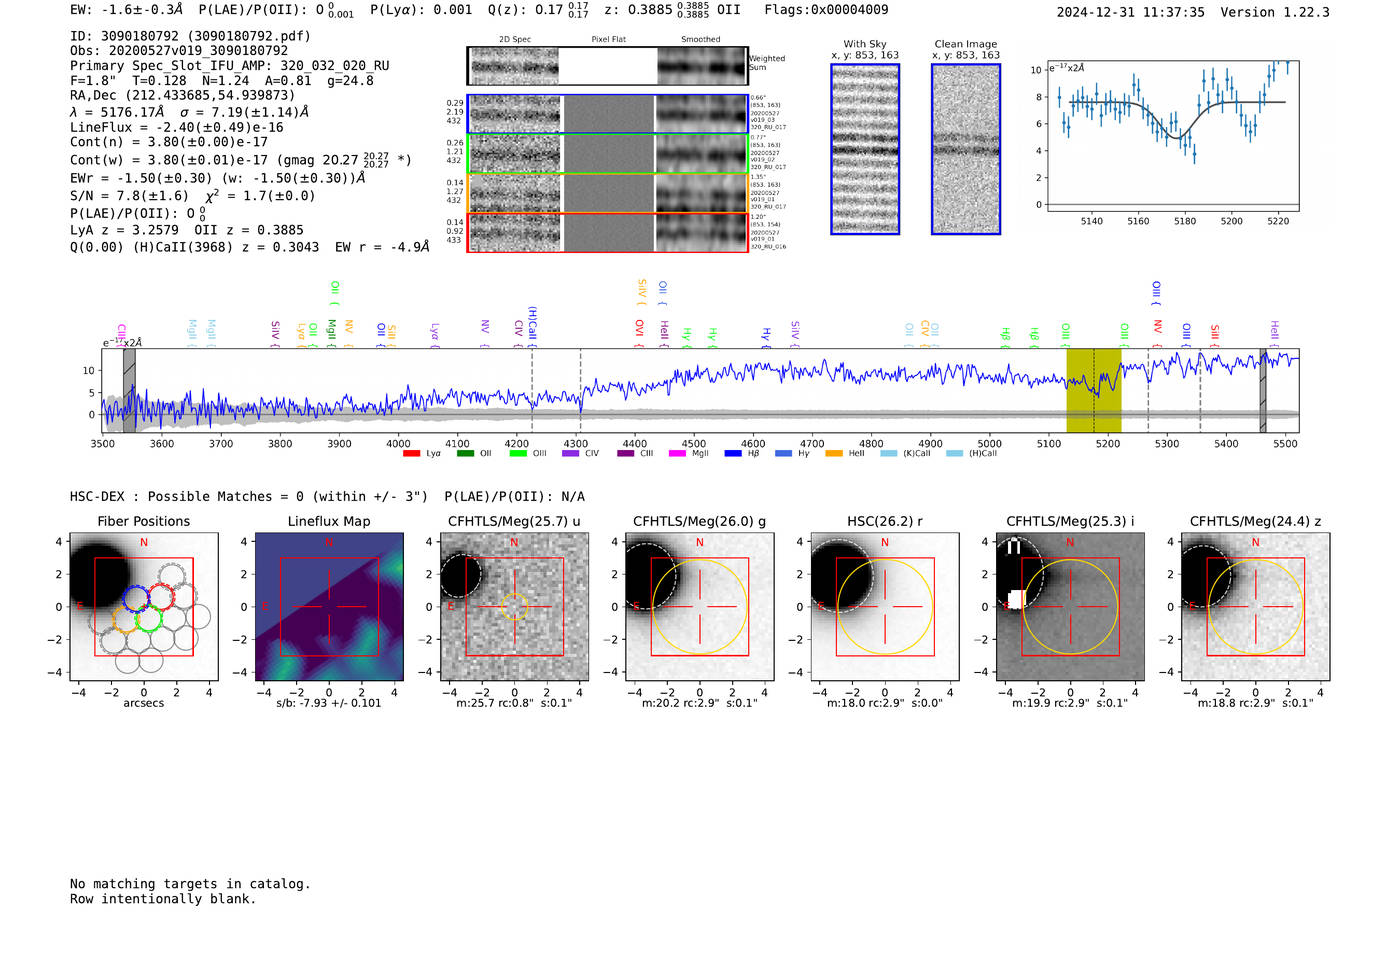This screenshot has width=1400, height=953.
Task: Click the CIII legend swatch
Action: click(626, 454)
